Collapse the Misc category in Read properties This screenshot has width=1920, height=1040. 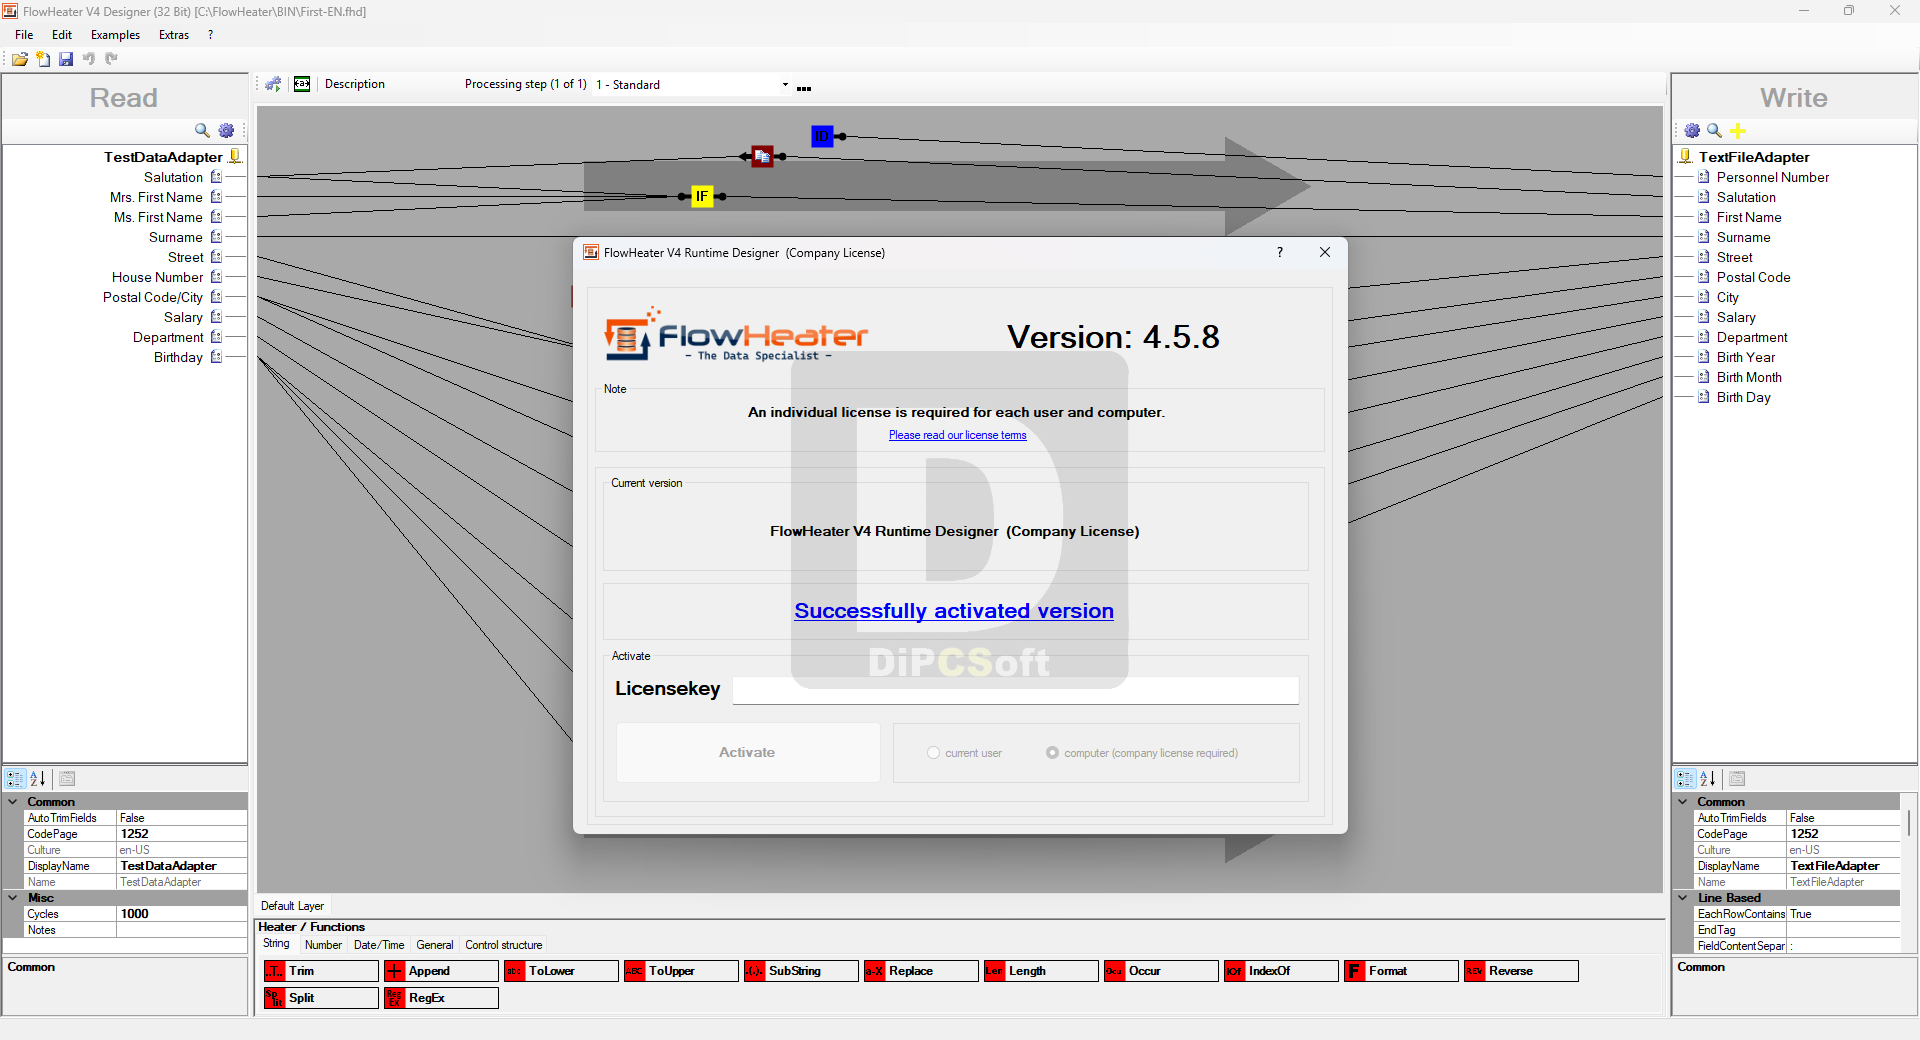[13, 898]
